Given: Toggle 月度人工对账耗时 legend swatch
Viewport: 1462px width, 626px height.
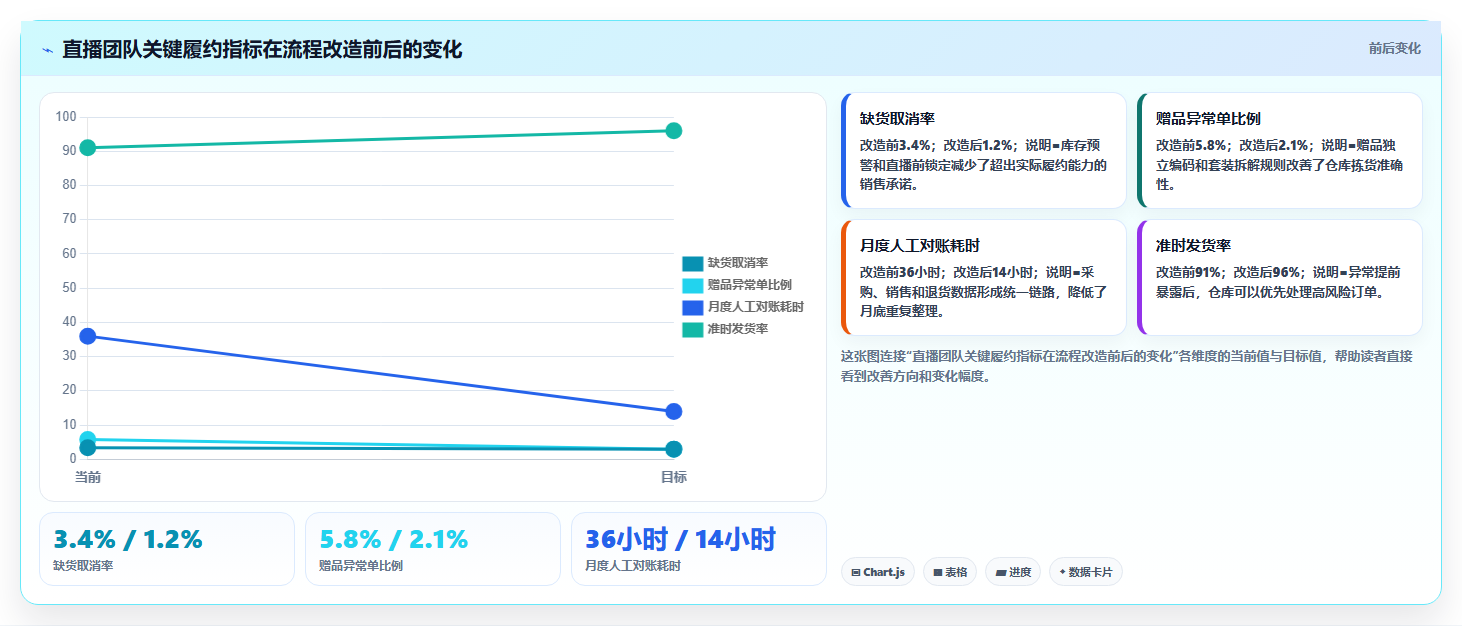Looking at the screenshot, I should tap(692, 307).
